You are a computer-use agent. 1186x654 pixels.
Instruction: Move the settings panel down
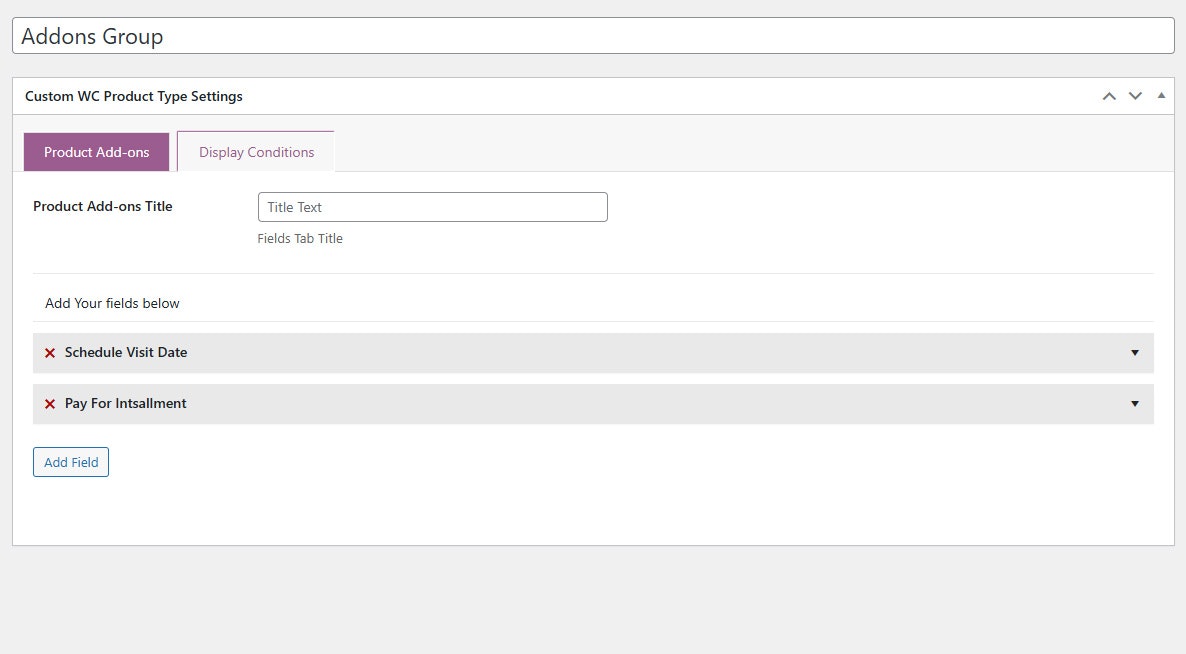click(x=1135, y=96)
